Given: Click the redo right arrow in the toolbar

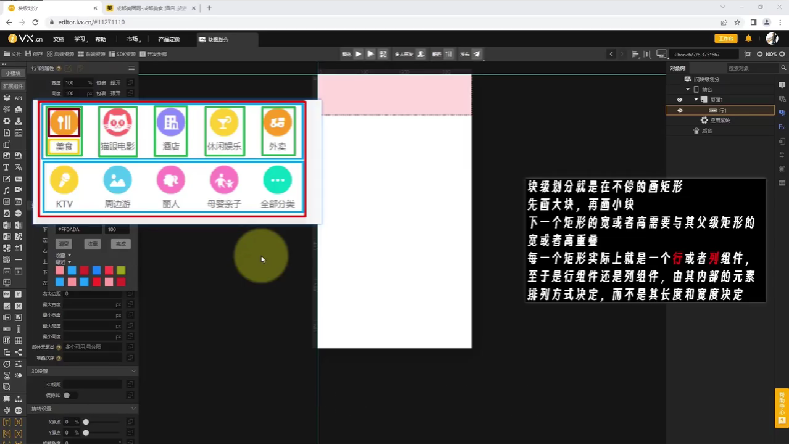Looking at the screenshot, I should click(622, 54).
